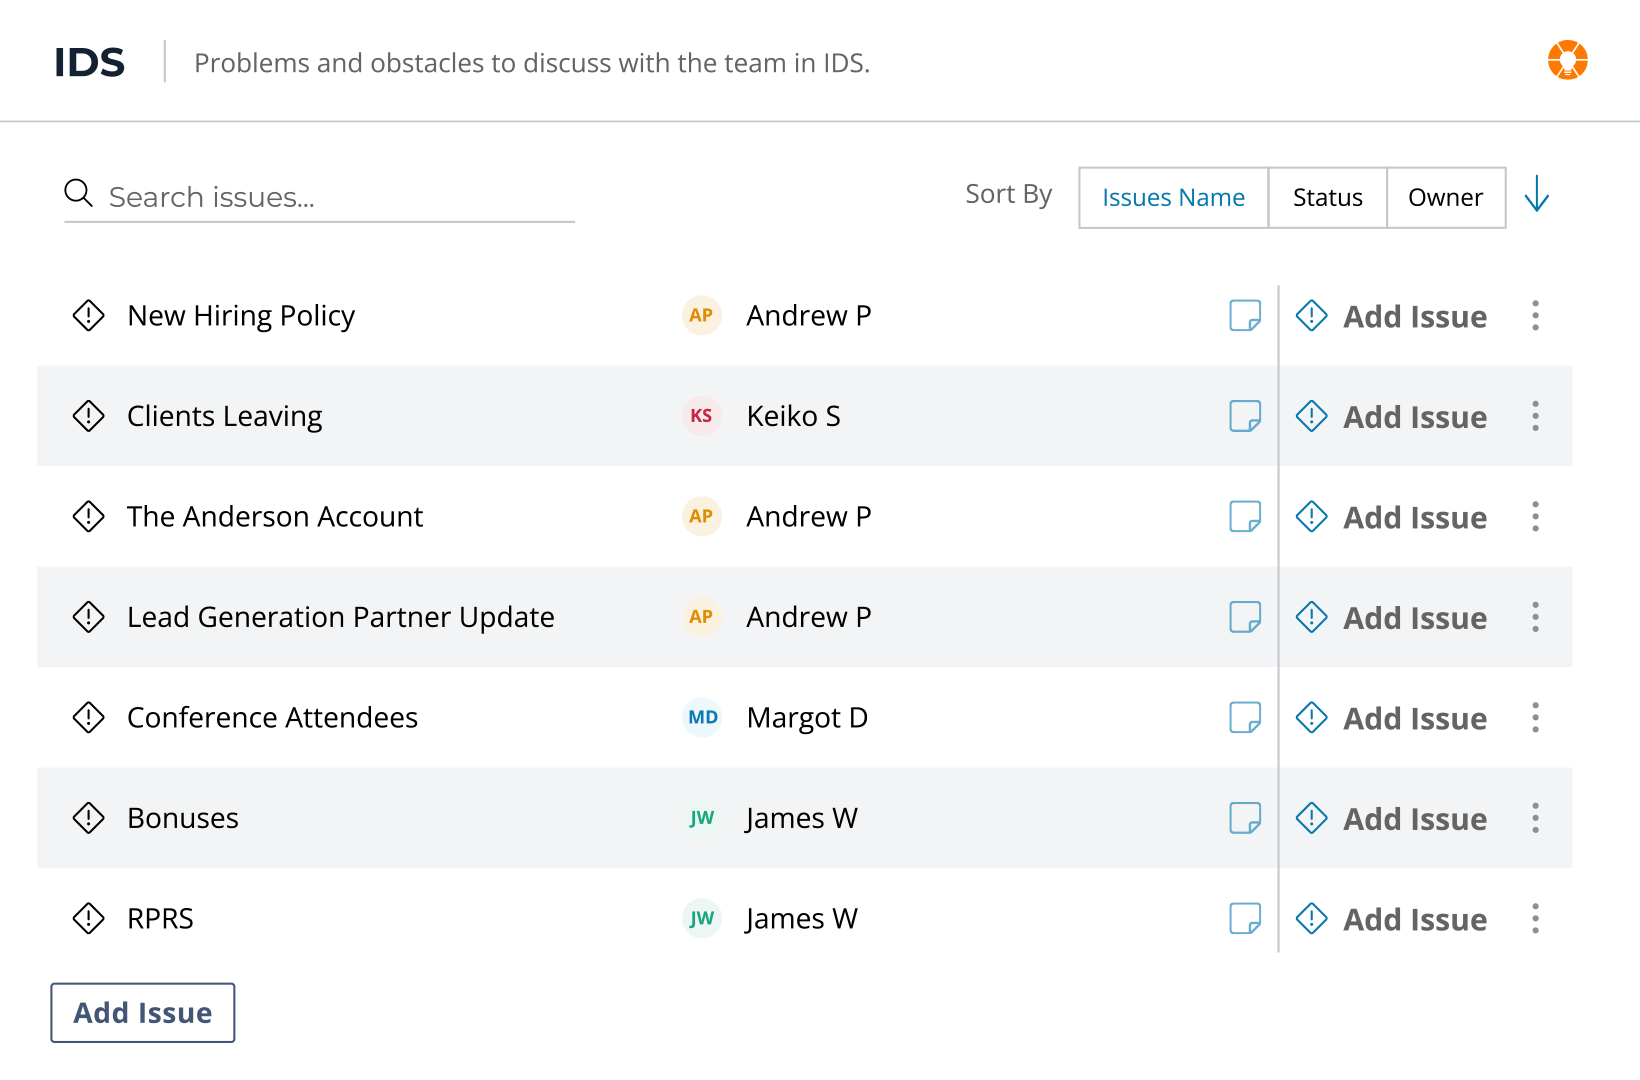This screenshot has height=1080, width=1640.
Task: Open the three-dot menu for New Hiring Policy
Action: [x=1535, y=316]
